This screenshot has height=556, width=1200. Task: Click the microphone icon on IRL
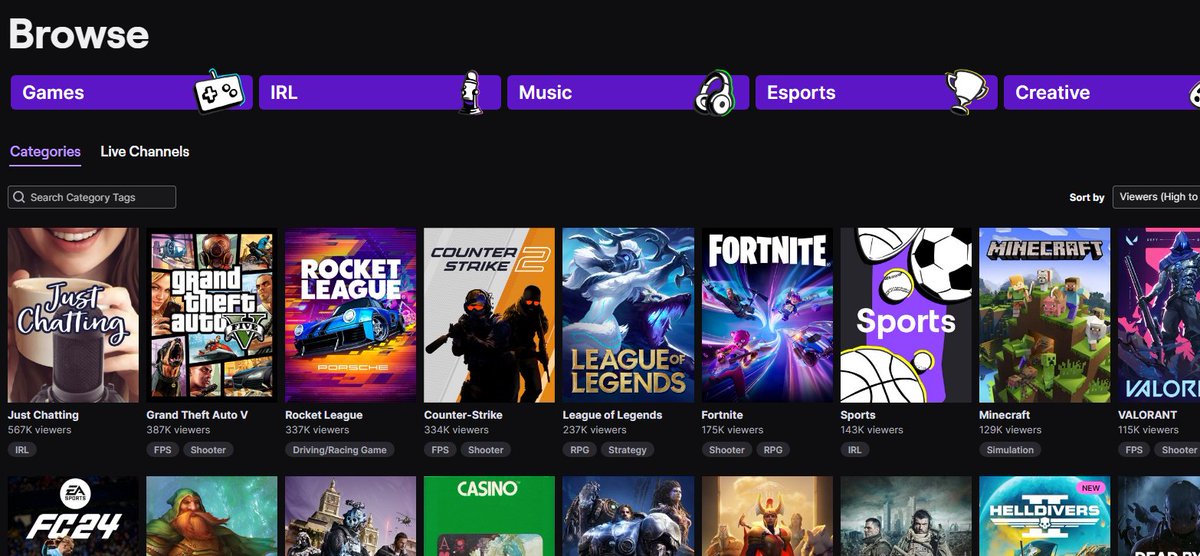pos(471,92)
